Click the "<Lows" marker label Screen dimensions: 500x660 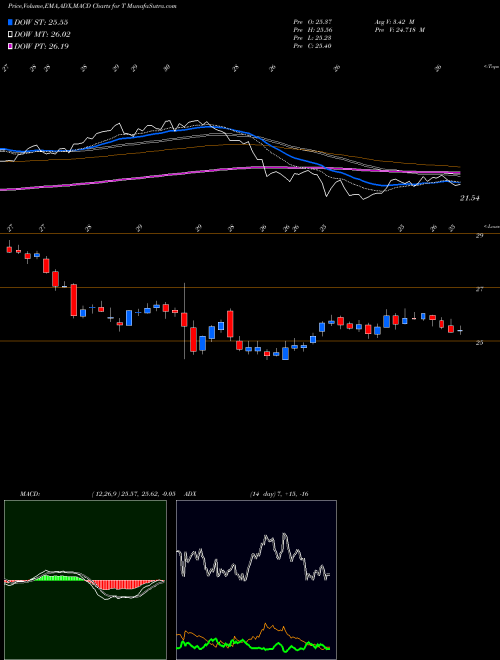click(491, 226)
